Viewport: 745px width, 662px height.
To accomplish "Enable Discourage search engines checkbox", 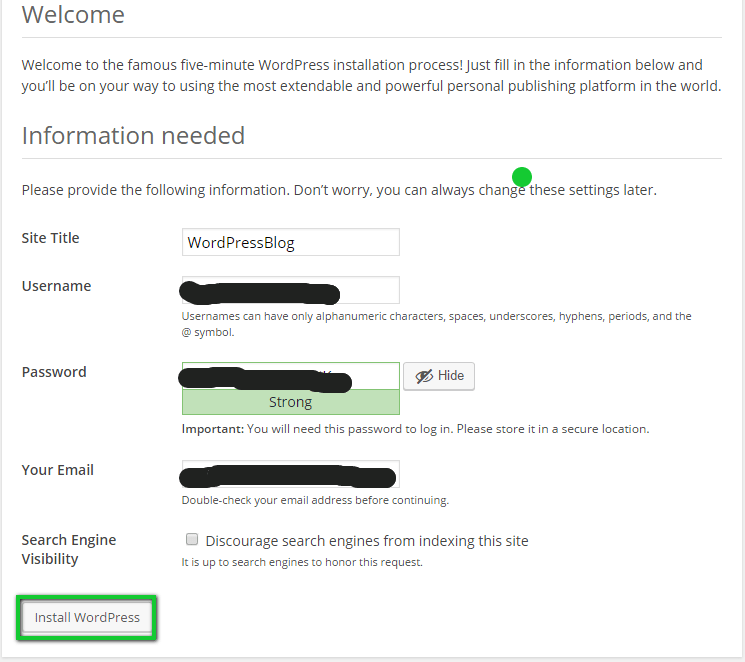I will click(192, 539).
